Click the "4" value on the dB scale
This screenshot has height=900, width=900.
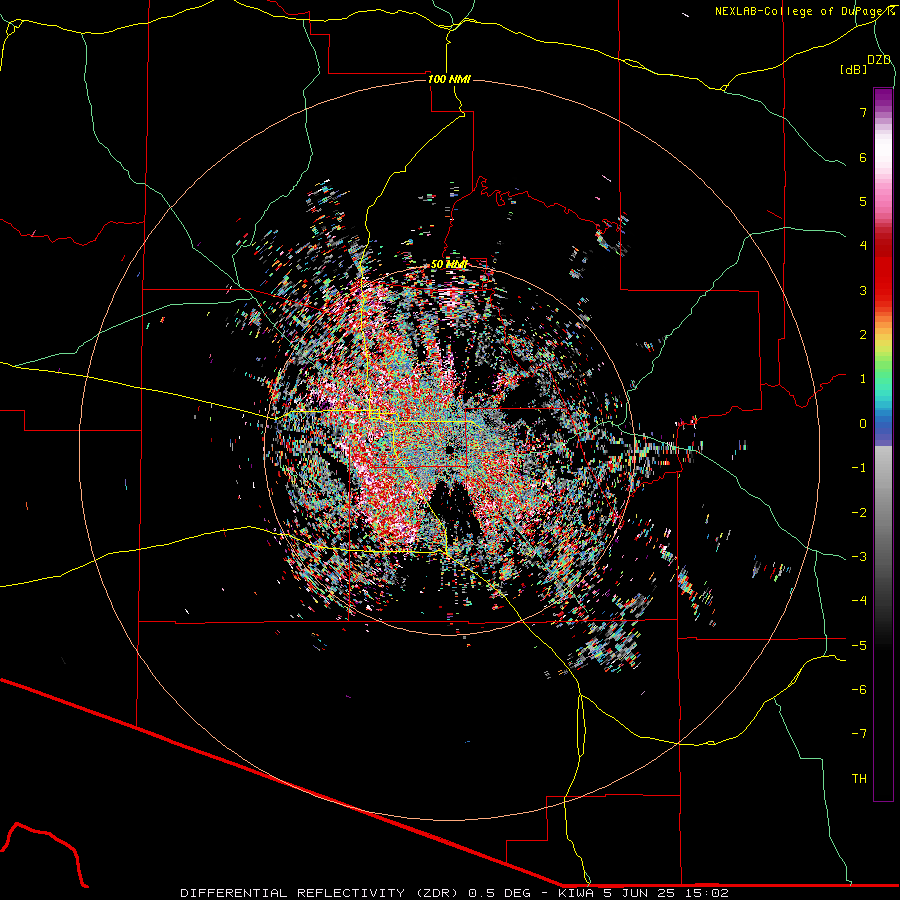pos(863,246)
